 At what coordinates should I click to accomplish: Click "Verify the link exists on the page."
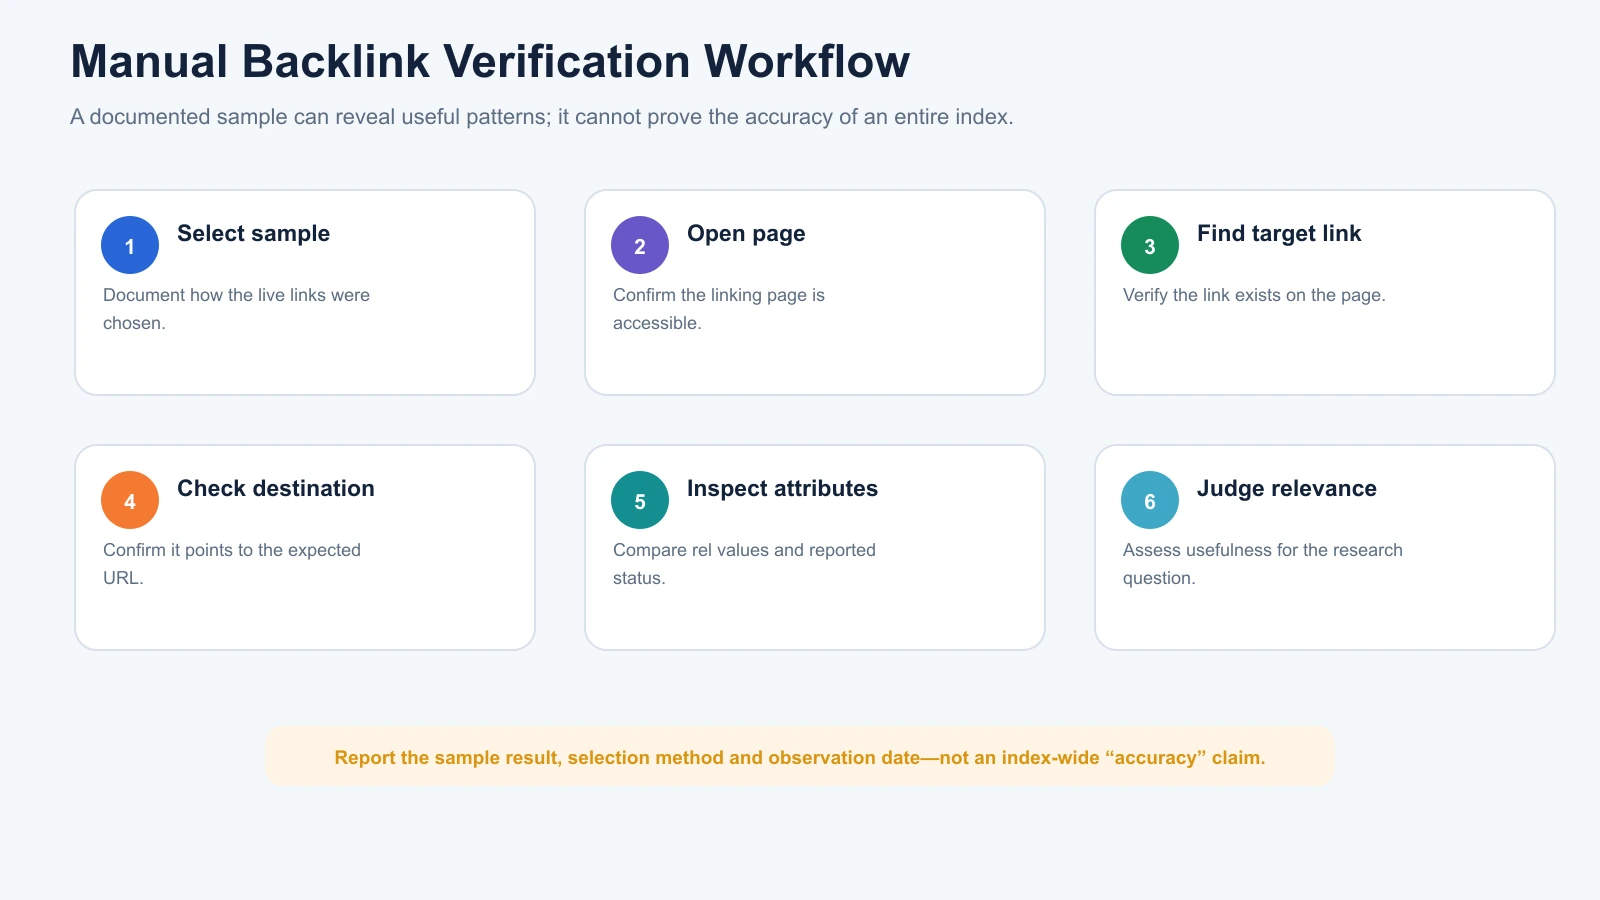click(x=1254, y=295)
